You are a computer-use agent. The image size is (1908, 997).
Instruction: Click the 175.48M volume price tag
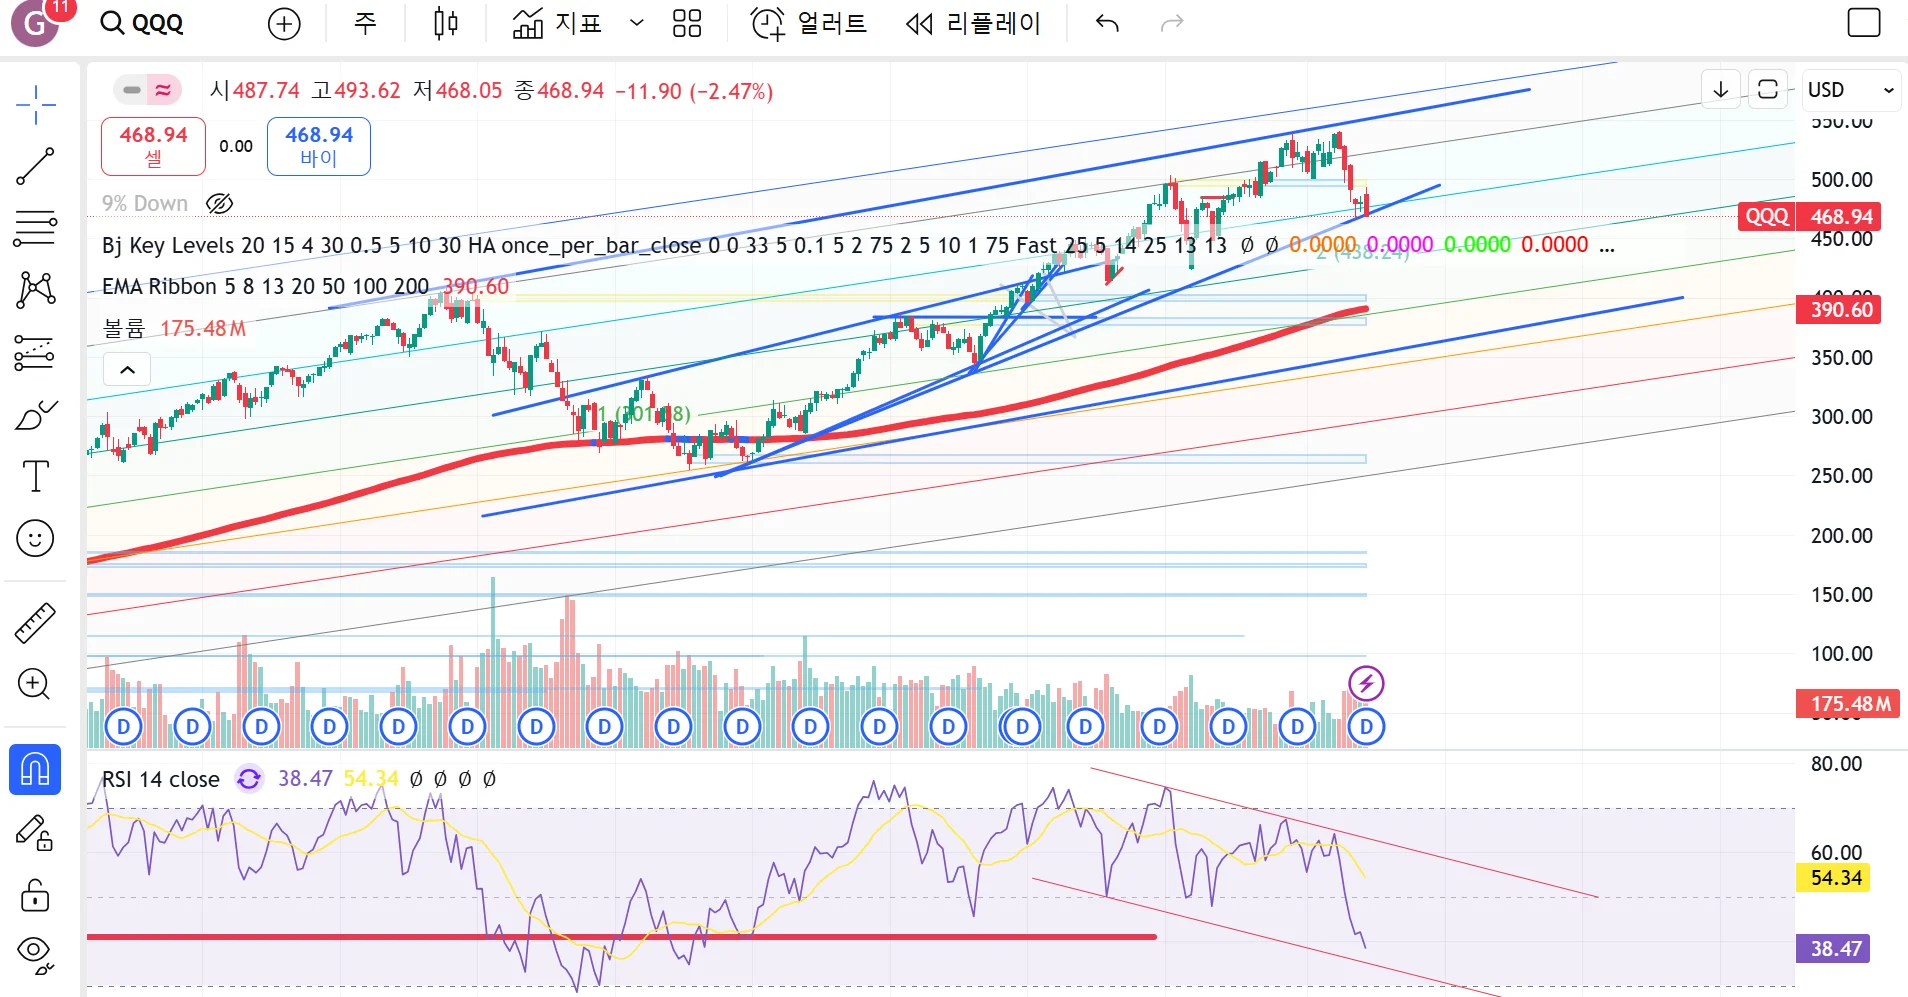(x=1848, y=704)
